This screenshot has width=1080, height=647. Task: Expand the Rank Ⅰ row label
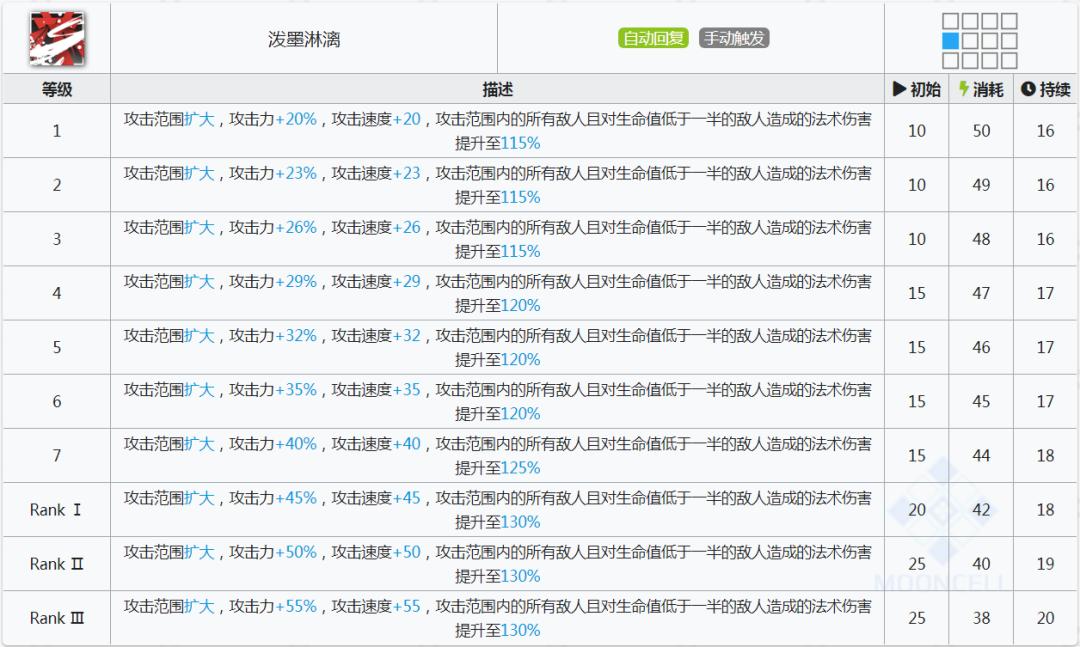55,509
